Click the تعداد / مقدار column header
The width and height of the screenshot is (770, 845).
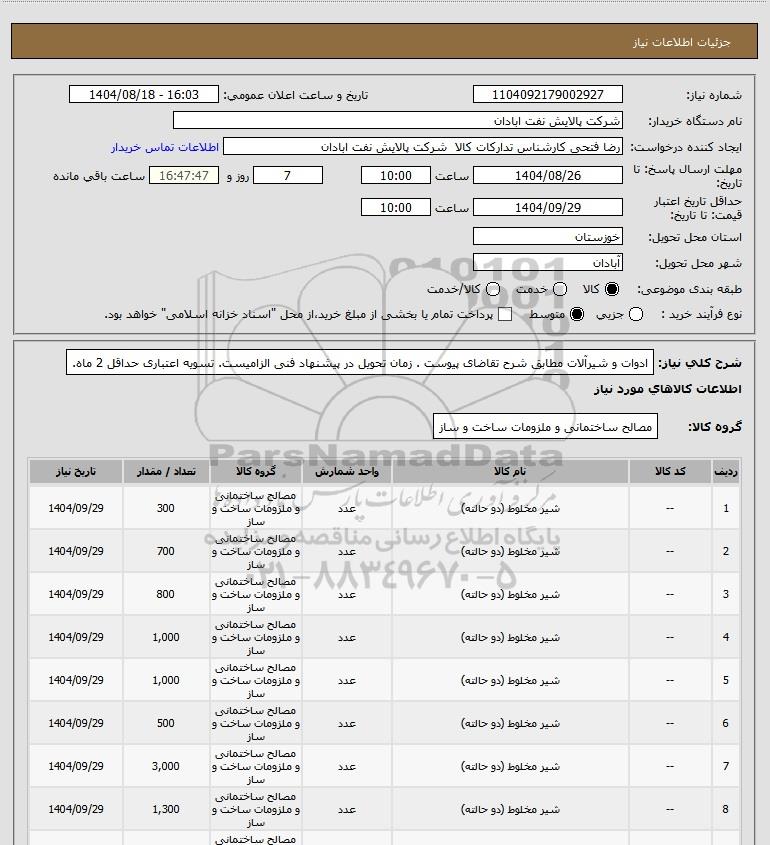(x=166, y=472)
